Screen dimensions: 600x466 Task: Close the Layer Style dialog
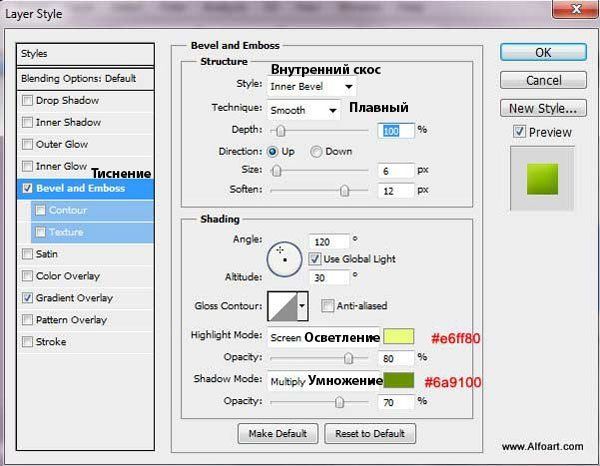point(576,8)
